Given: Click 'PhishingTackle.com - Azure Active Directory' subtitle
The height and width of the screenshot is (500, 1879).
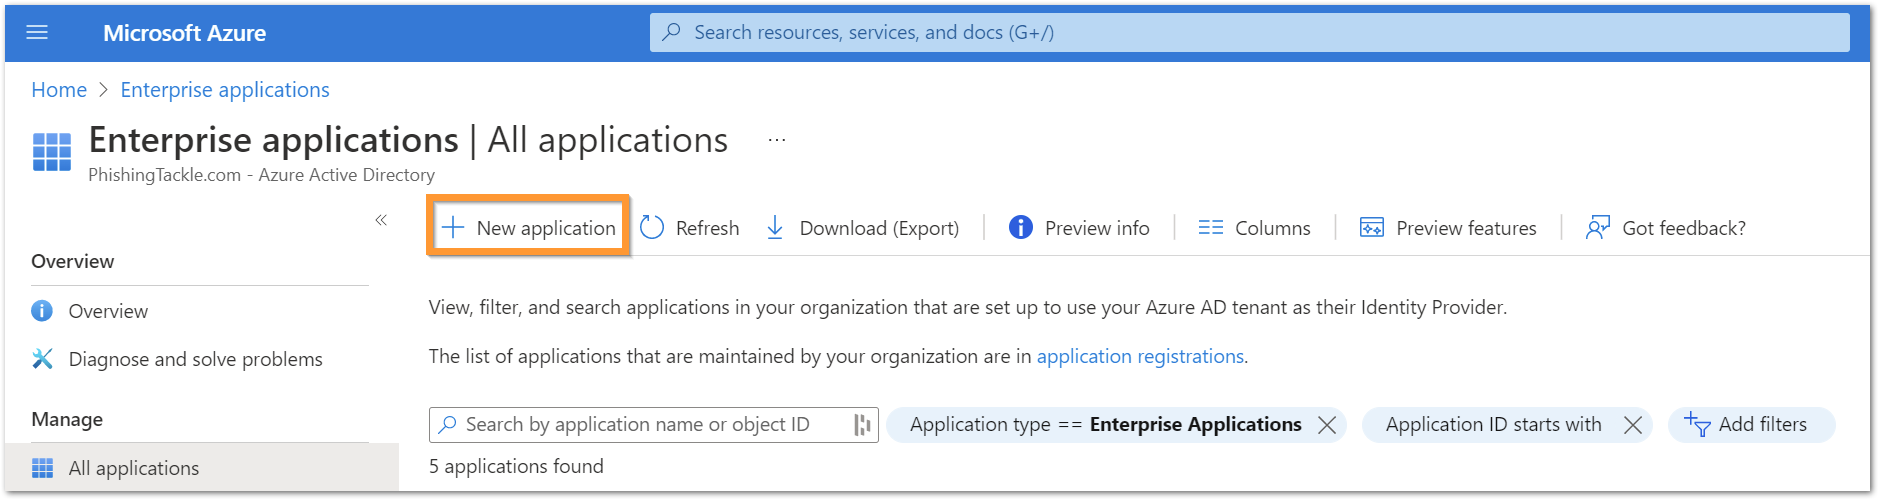Looking at the screenshot, I should click(x=262, y=175).
